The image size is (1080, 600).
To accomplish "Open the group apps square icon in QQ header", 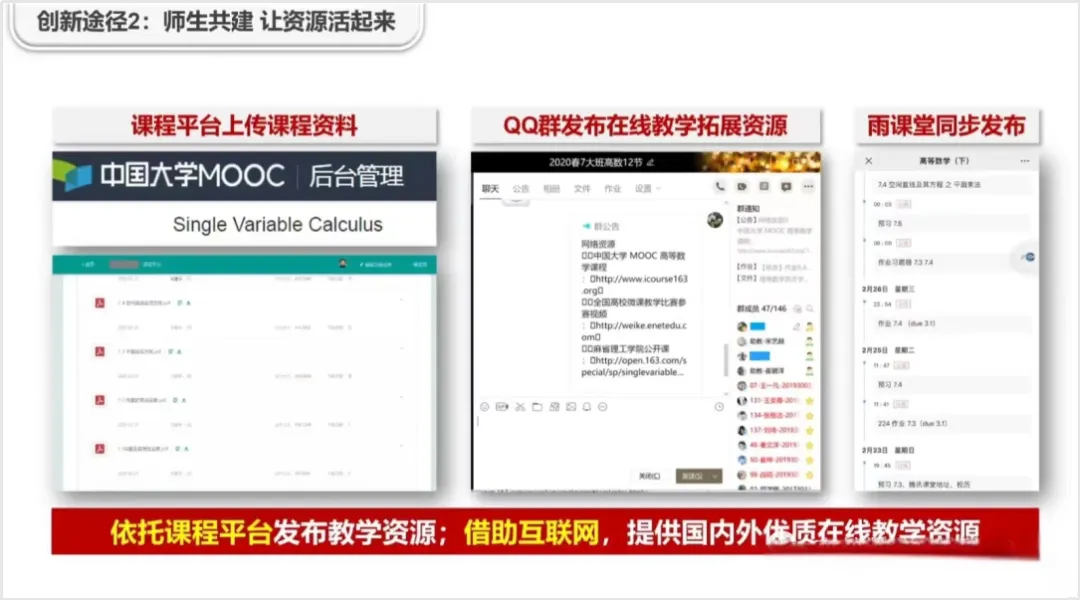I will coord(764,187).
